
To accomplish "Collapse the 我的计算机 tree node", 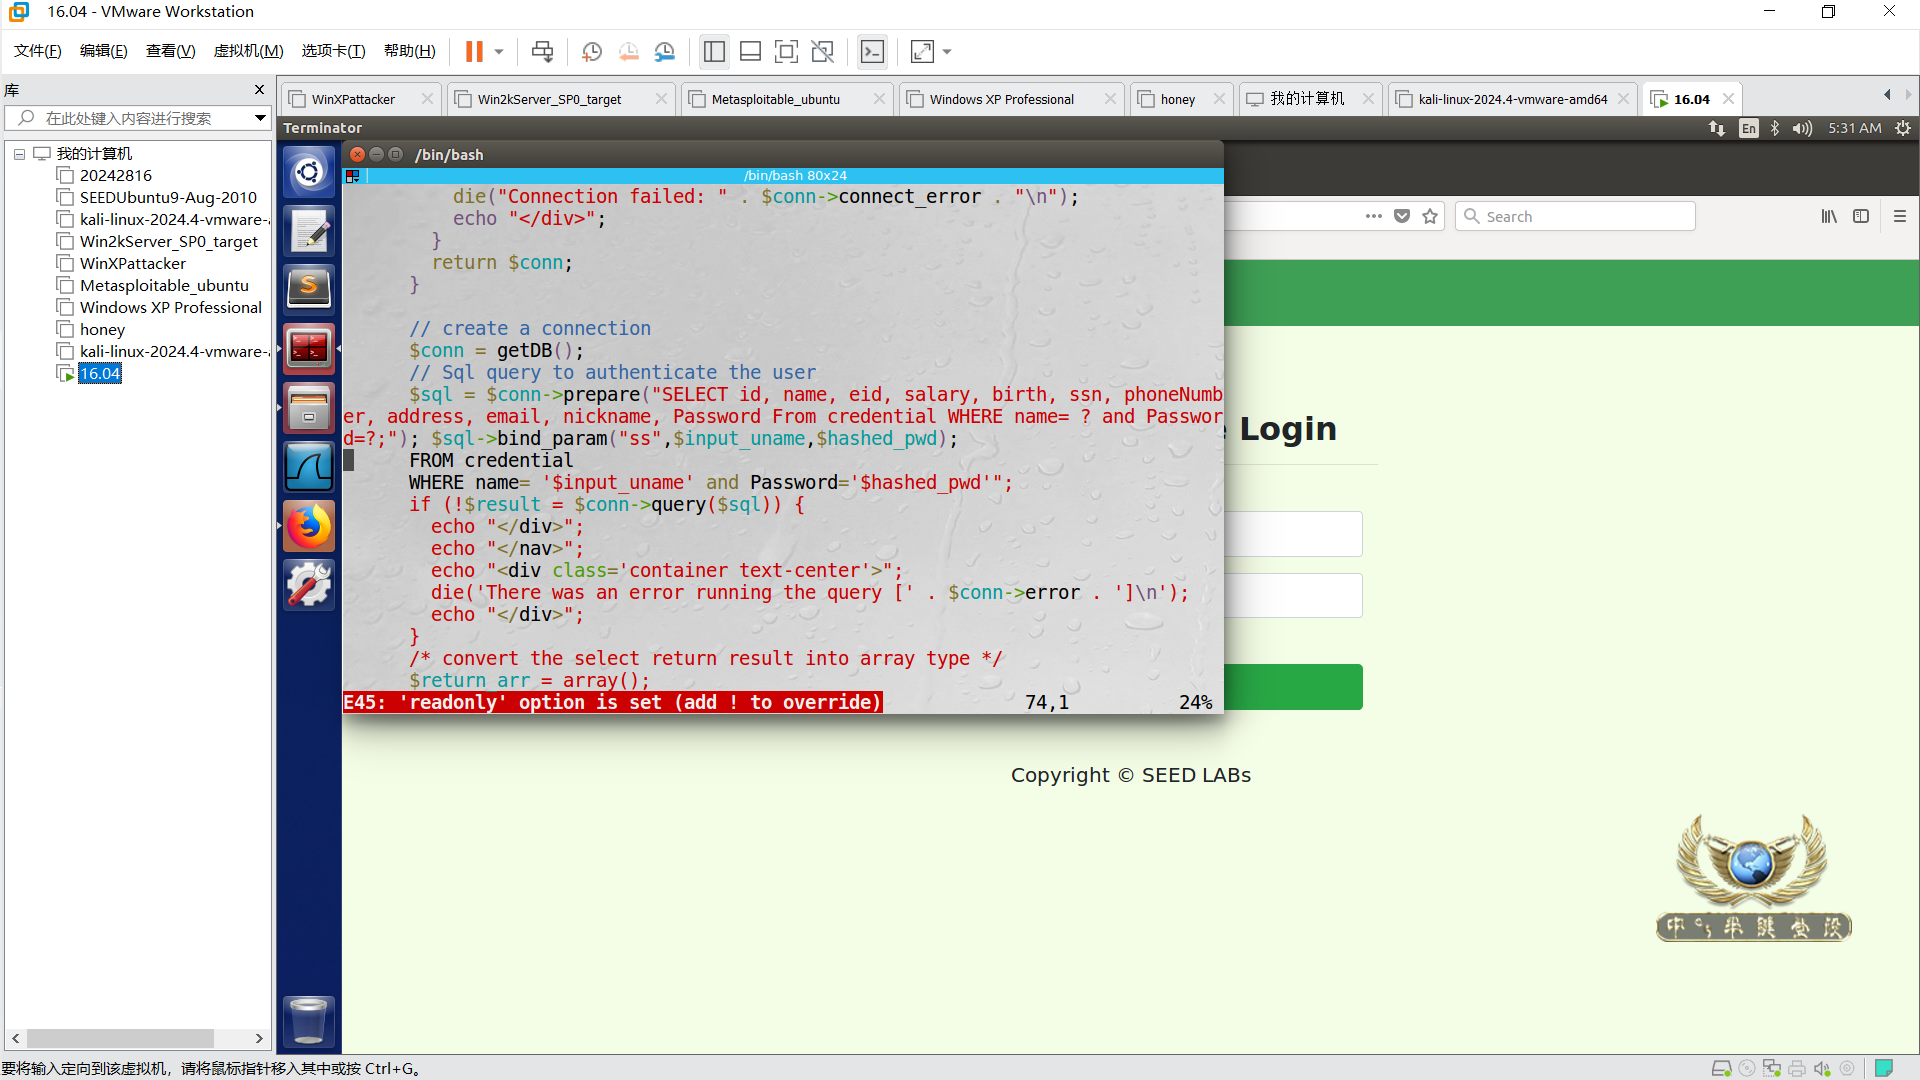I will pyautogui.click(x=19, y=154).
